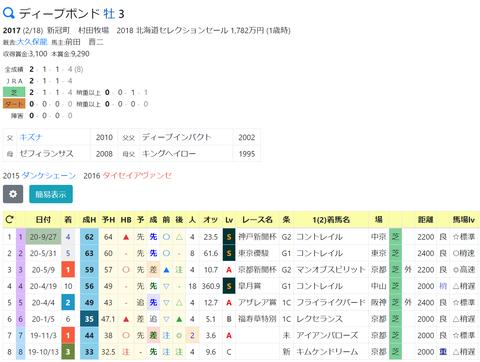Viewport: 480px width, 362px height.
Task: Click S level badge in 皐月賞 row
Action: click(229, 286)
